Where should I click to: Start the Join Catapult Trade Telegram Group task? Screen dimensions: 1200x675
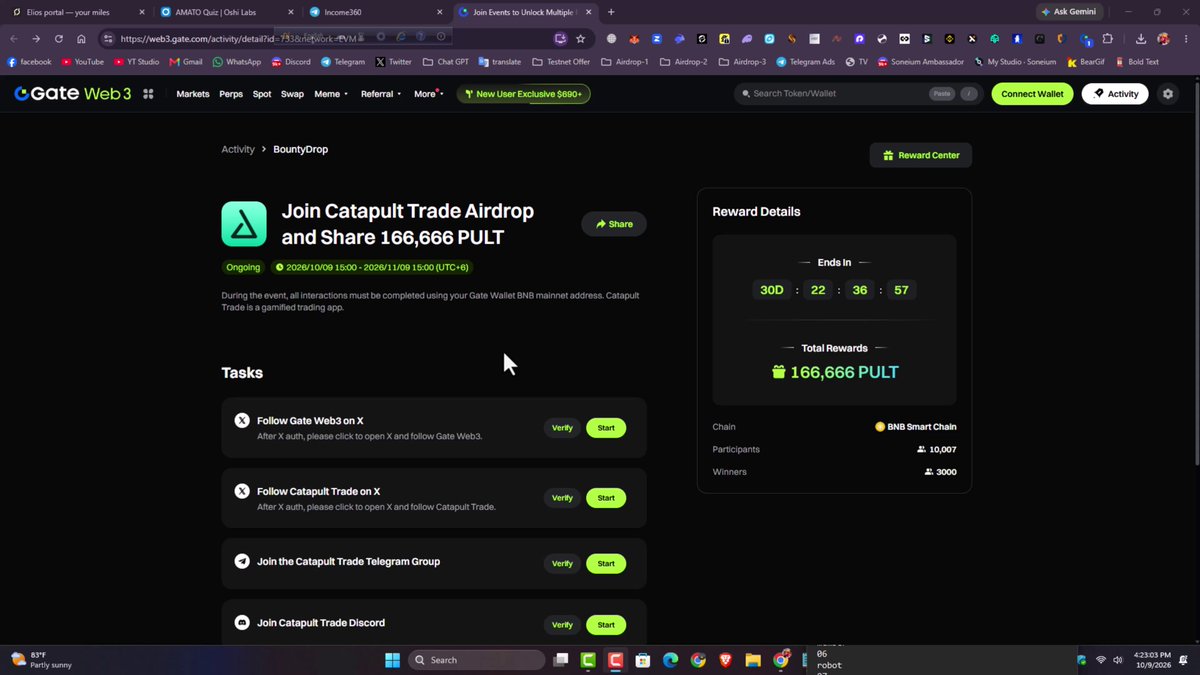[606, 564]
